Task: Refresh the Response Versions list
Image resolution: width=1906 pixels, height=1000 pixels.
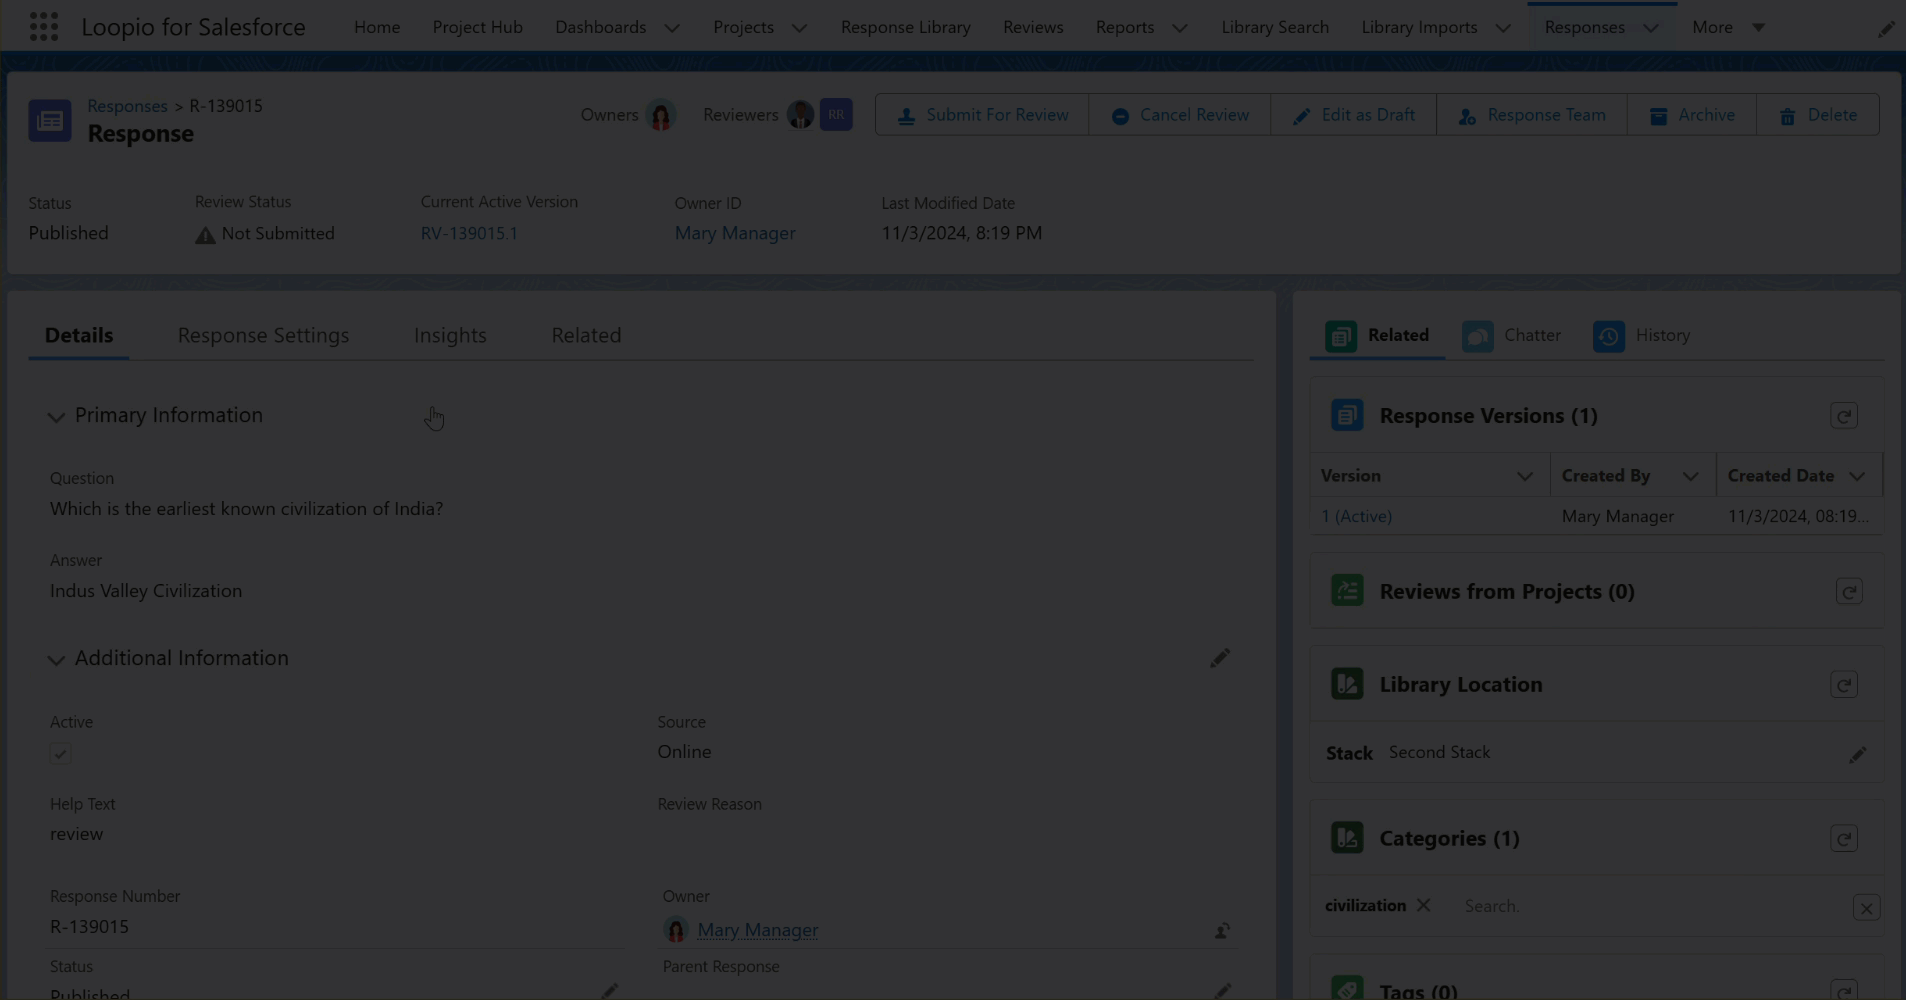Action: tap(1843, 416)
